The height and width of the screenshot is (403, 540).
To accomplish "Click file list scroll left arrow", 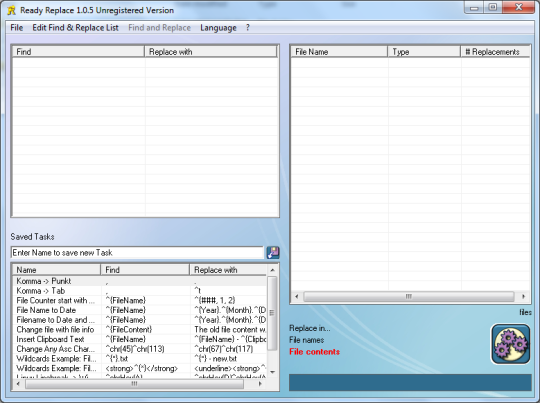I will [297, 297].
